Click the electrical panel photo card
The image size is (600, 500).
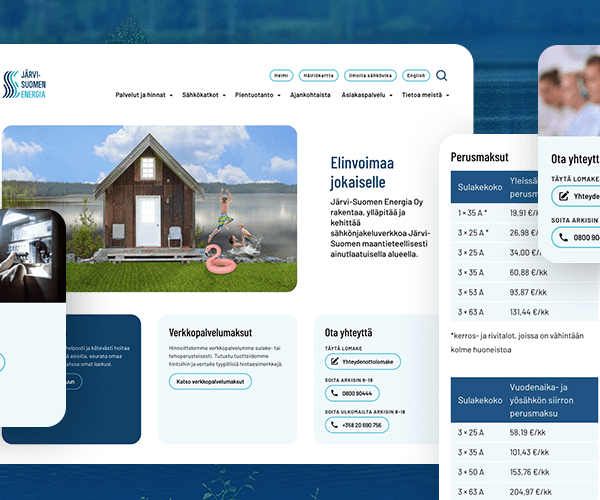point(33,256)
